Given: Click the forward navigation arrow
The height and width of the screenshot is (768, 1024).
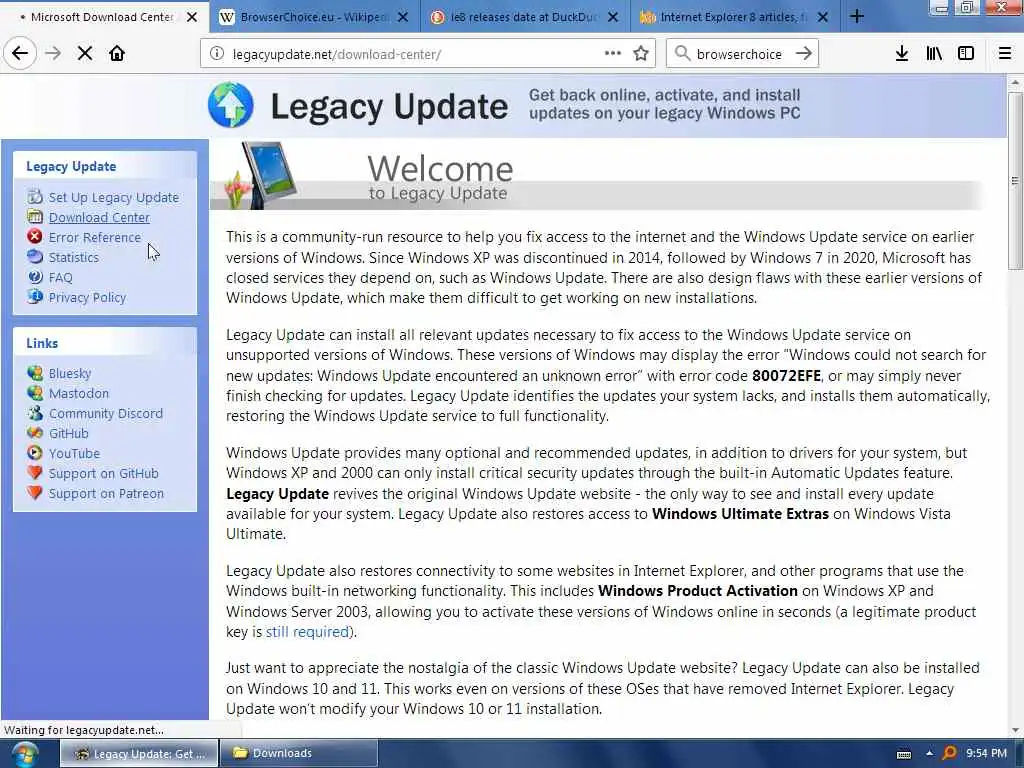Looking at the screenshot, I should (54, 54).
